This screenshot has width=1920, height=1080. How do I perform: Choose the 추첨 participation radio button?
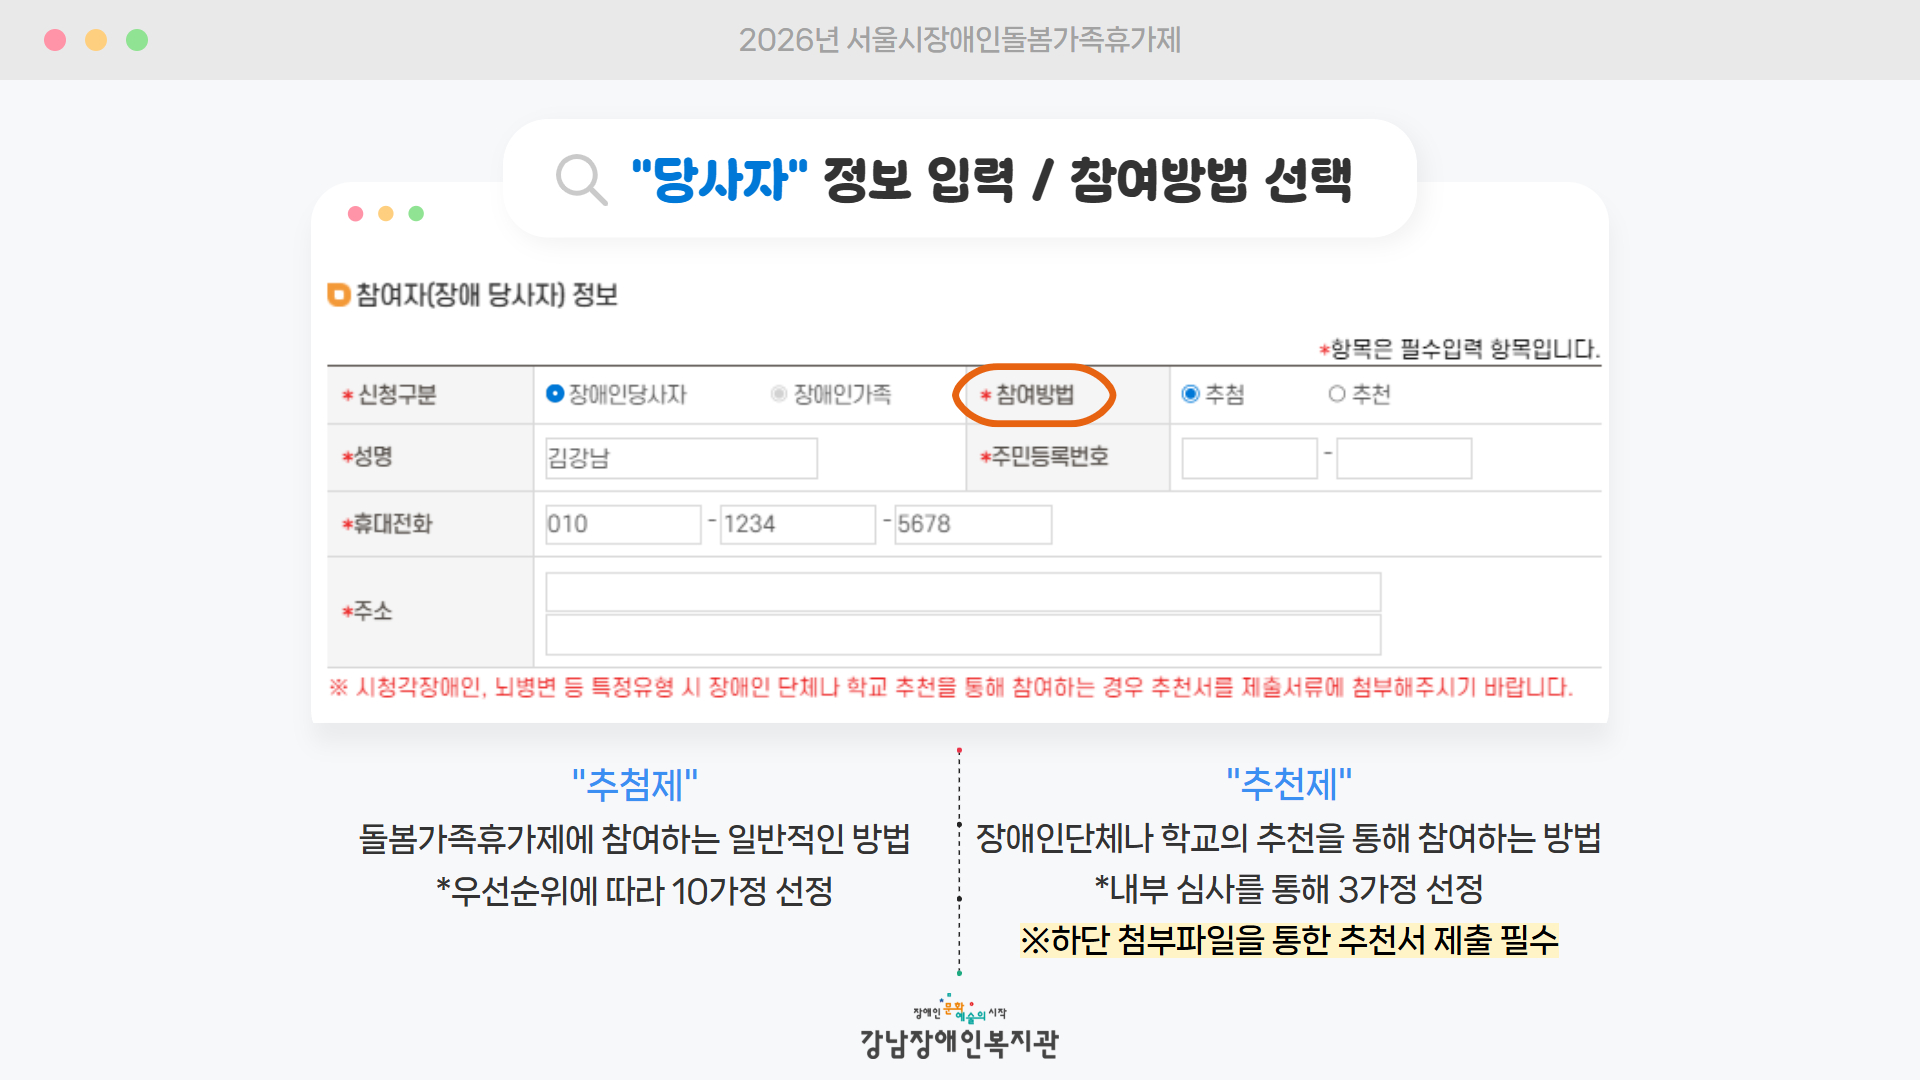point(1190,394)
